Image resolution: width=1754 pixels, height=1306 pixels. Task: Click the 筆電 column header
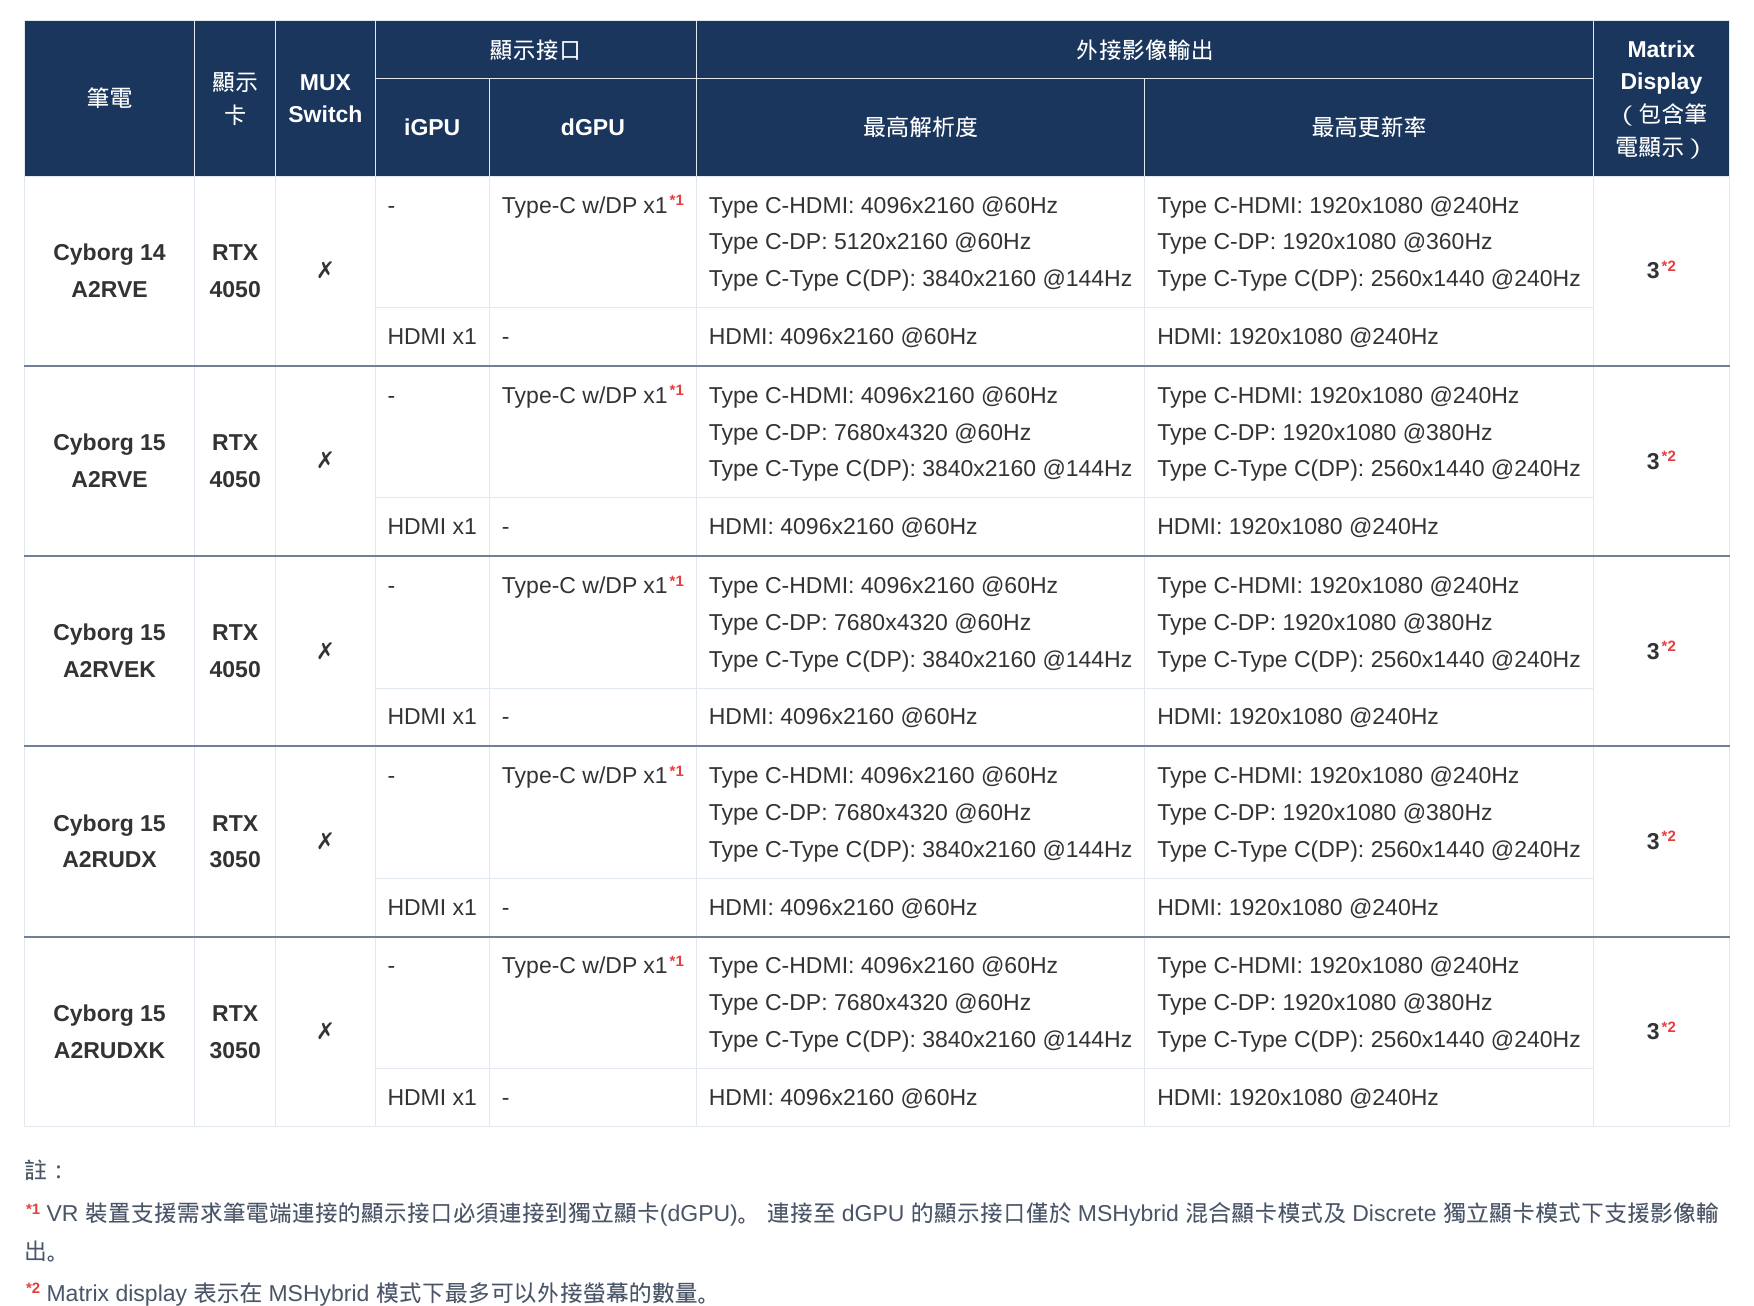[109, 98]
